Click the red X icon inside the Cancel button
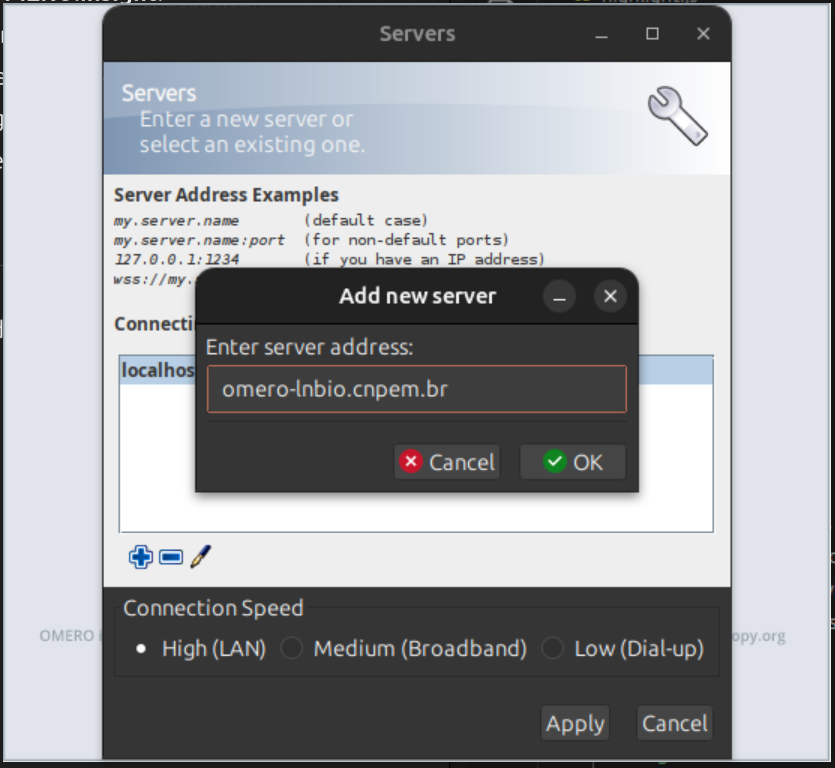 click(x=411, y=462)
